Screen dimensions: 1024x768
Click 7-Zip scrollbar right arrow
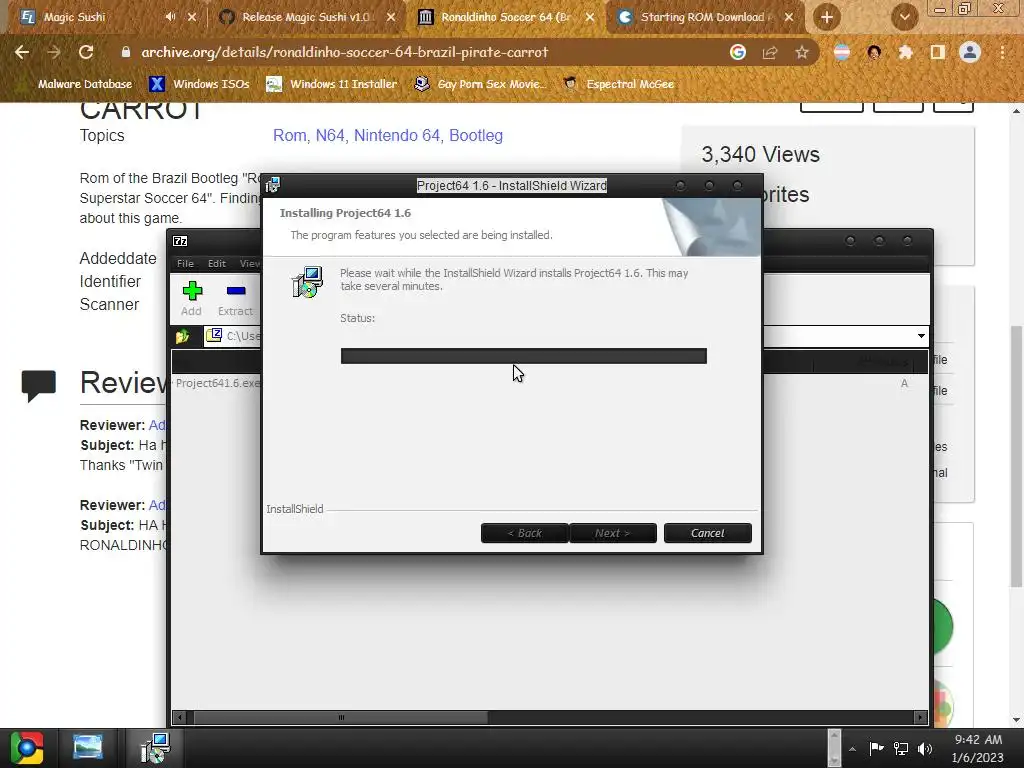click(x=920, y=717)
